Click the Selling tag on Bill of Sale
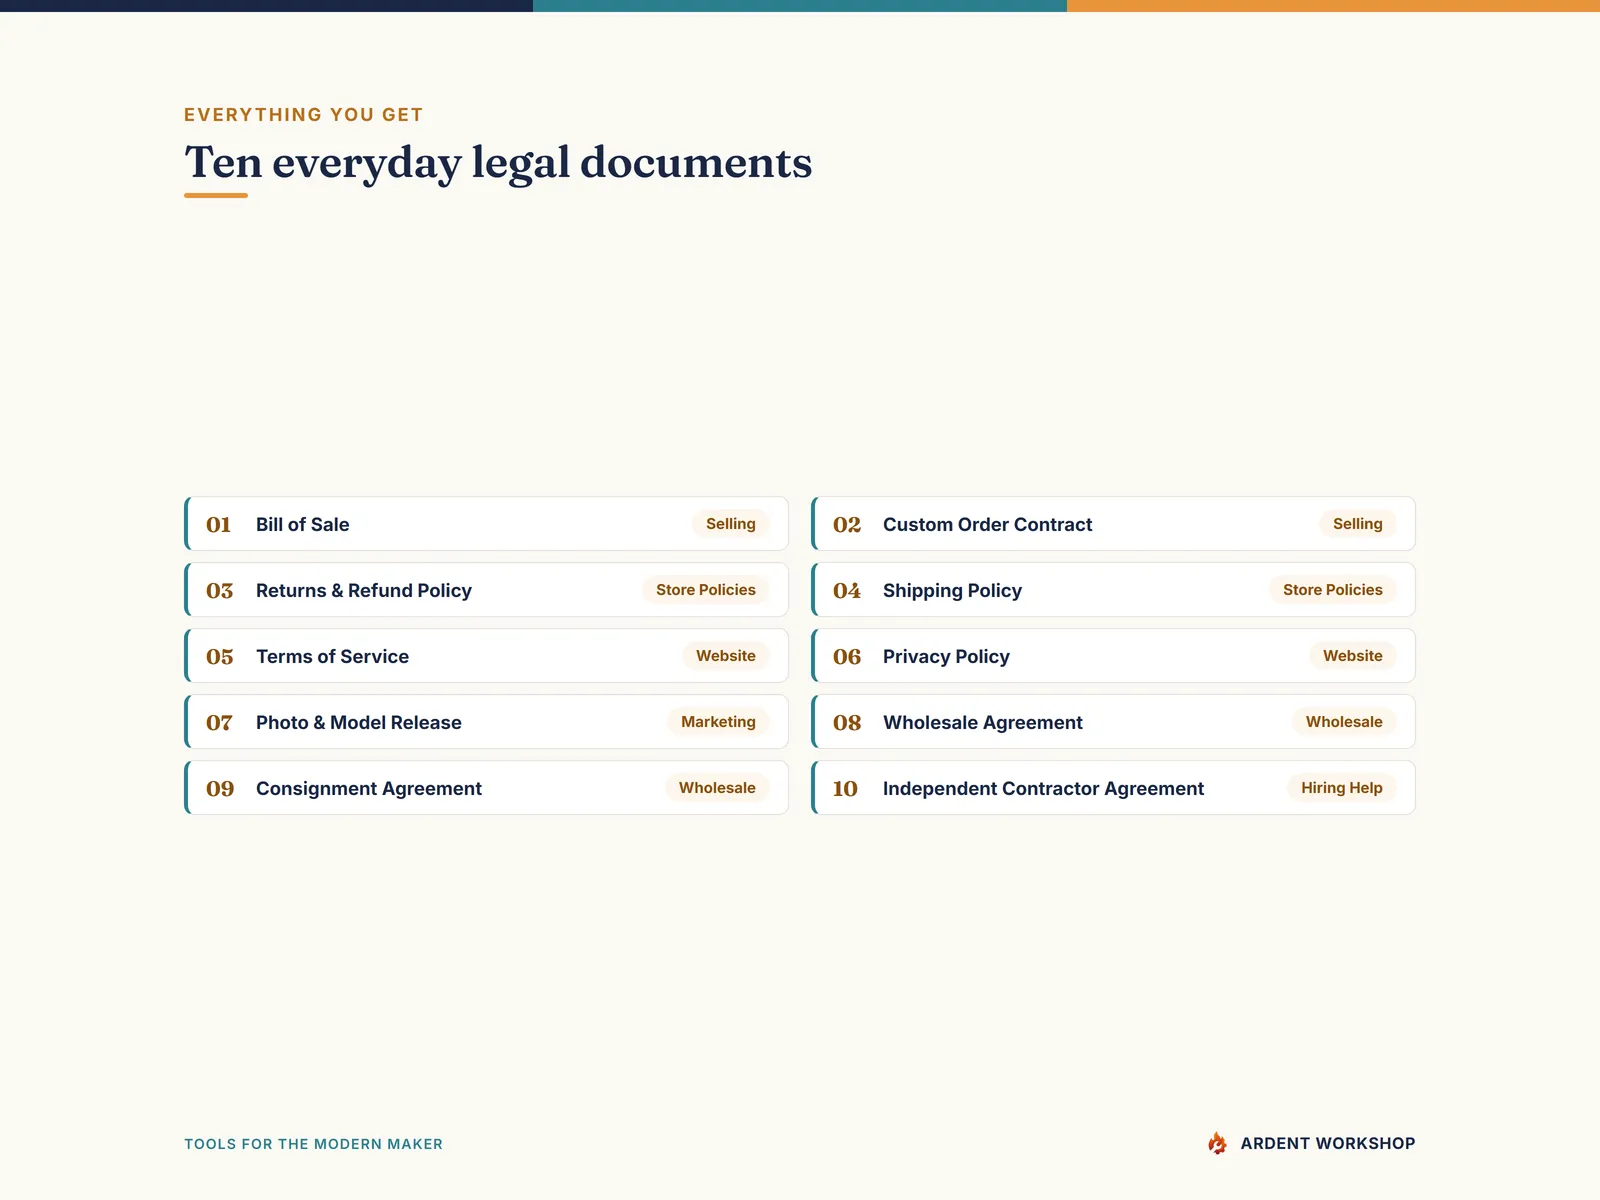Image resolution: width=1600 pixels, height=1200 pixels. point(731,524)
